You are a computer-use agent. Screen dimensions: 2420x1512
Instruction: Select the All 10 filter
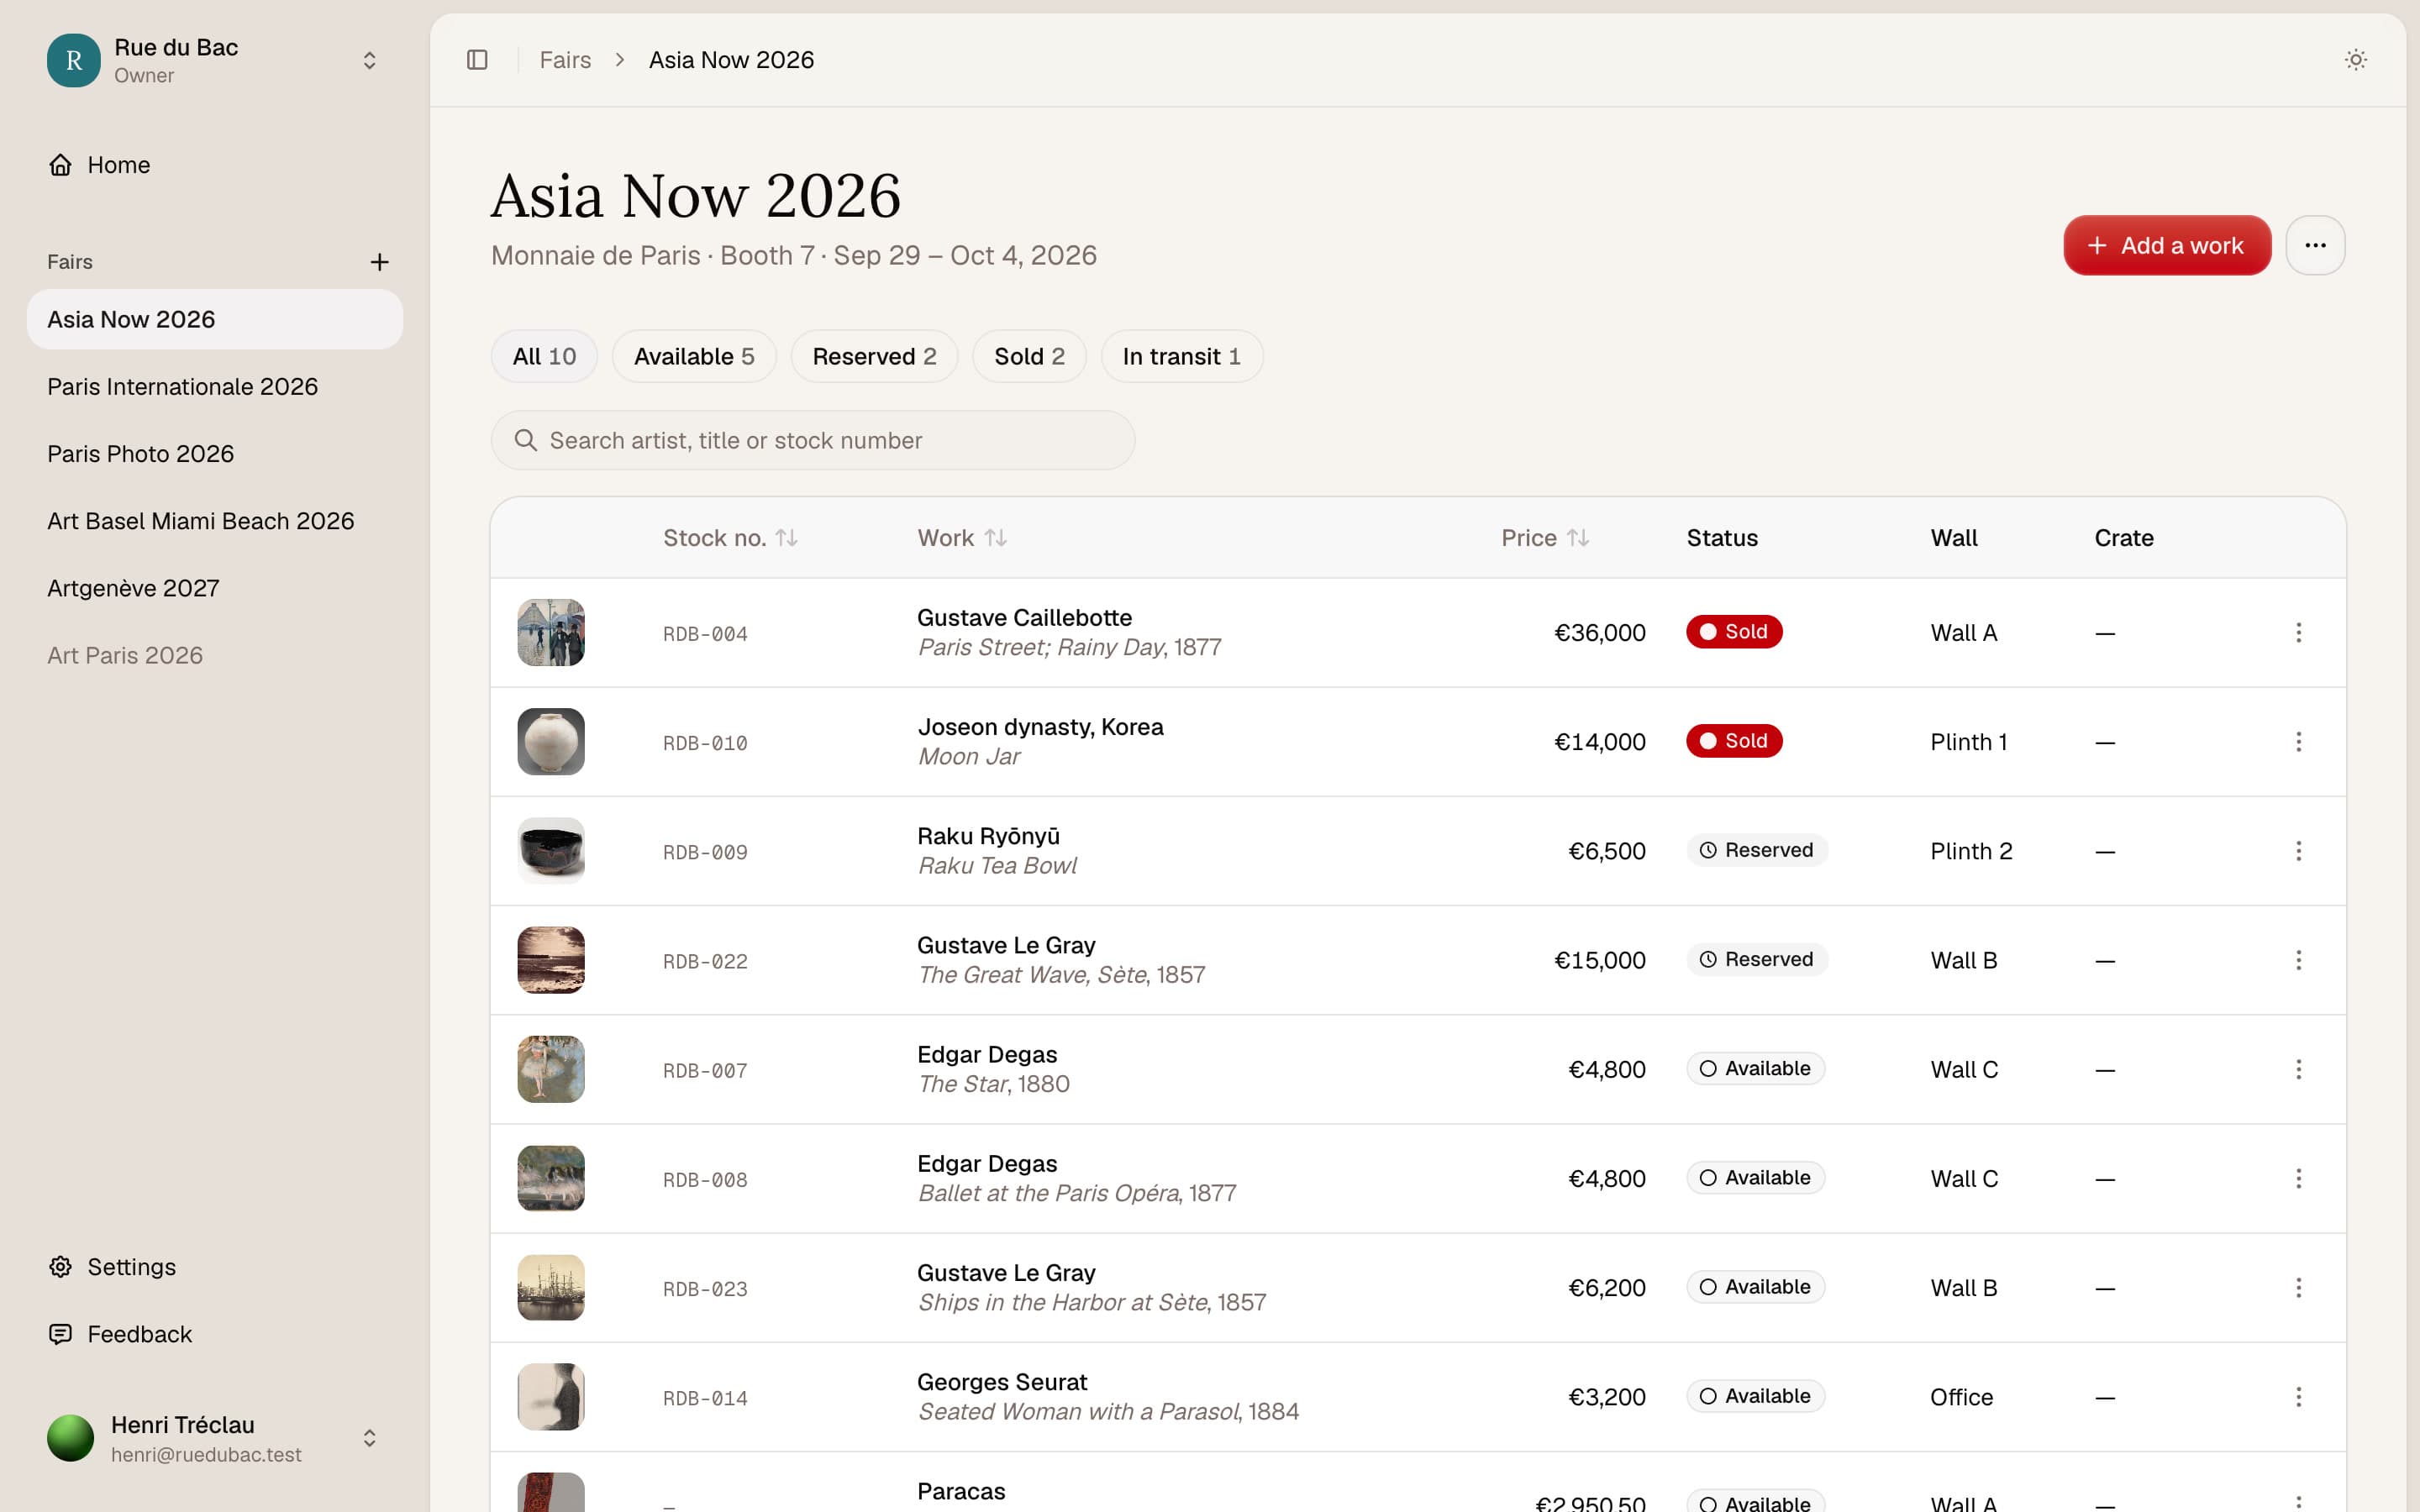(544, 356)
